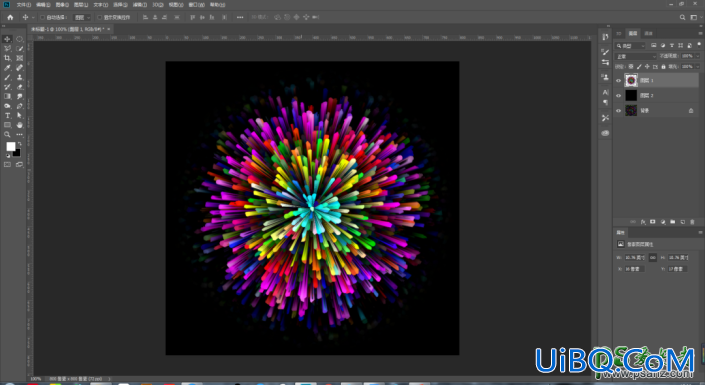Select the Horizontal Type tool
This screenshot has height=385, width=705.
click(7, 116)
